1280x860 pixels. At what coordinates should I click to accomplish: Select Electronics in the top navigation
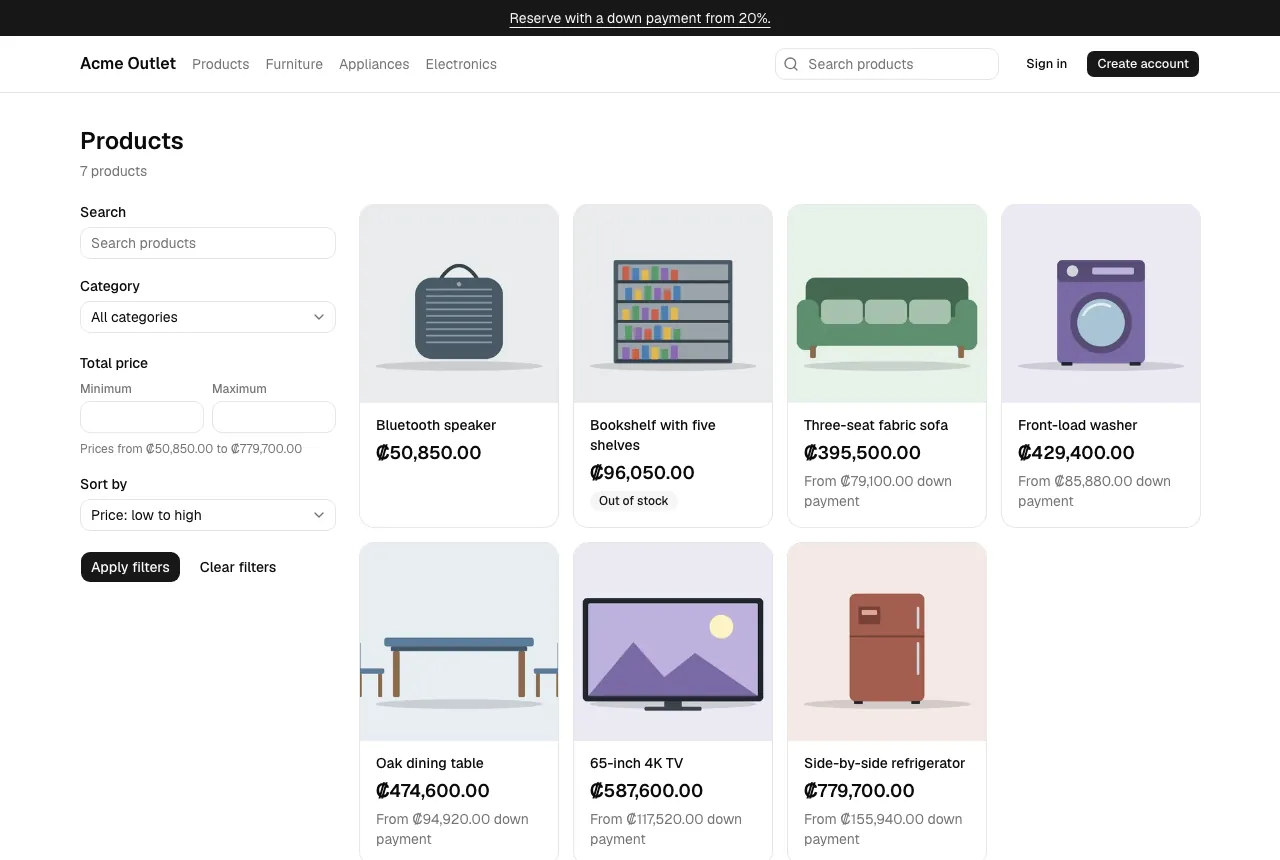(x=461, y=64)
